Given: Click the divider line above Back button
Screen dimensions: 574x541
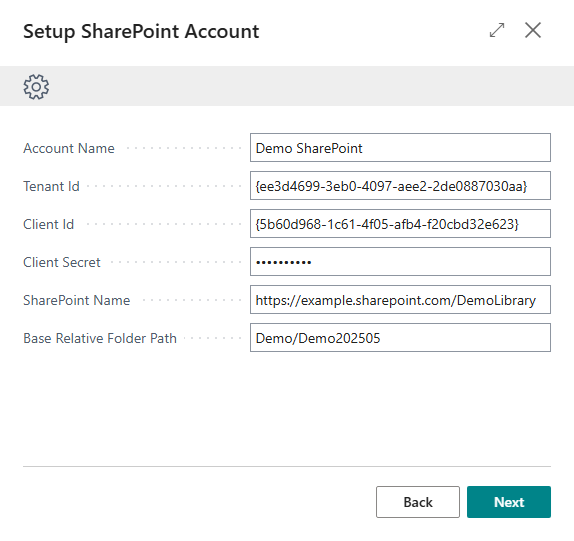Looking at the screenshot, I should tap(287, 466).
